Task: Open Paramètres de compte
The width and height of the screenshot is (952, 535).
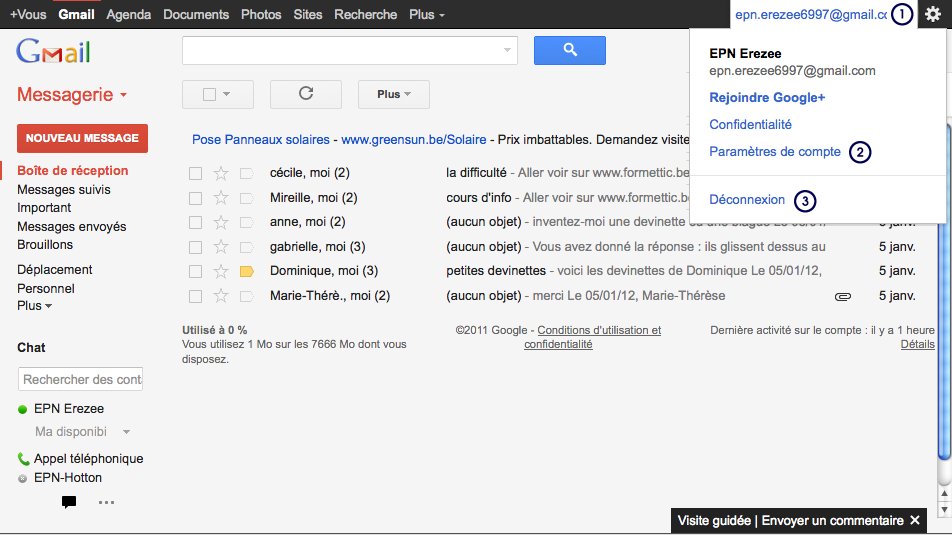Action: click(x=775, y=152)
